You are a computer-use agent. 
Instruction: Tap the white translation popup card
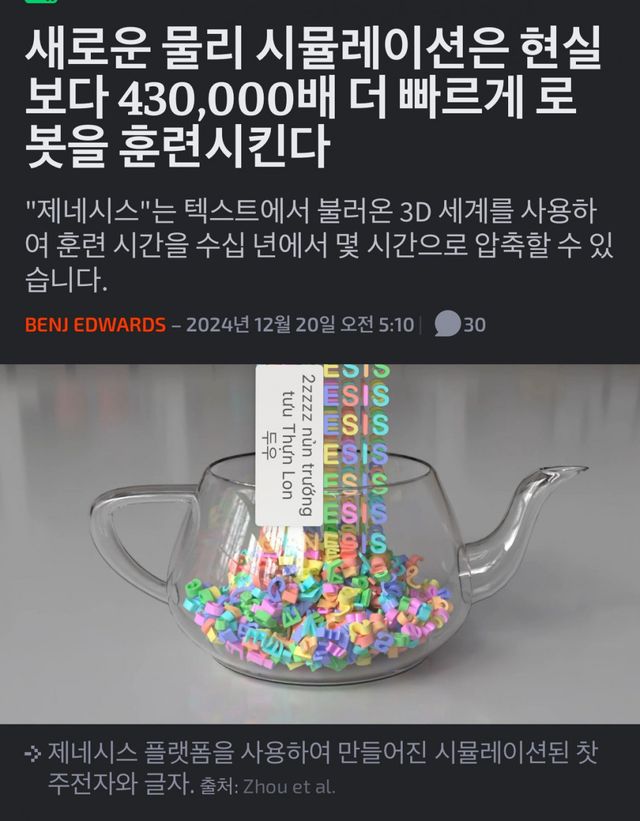point(289,446)
